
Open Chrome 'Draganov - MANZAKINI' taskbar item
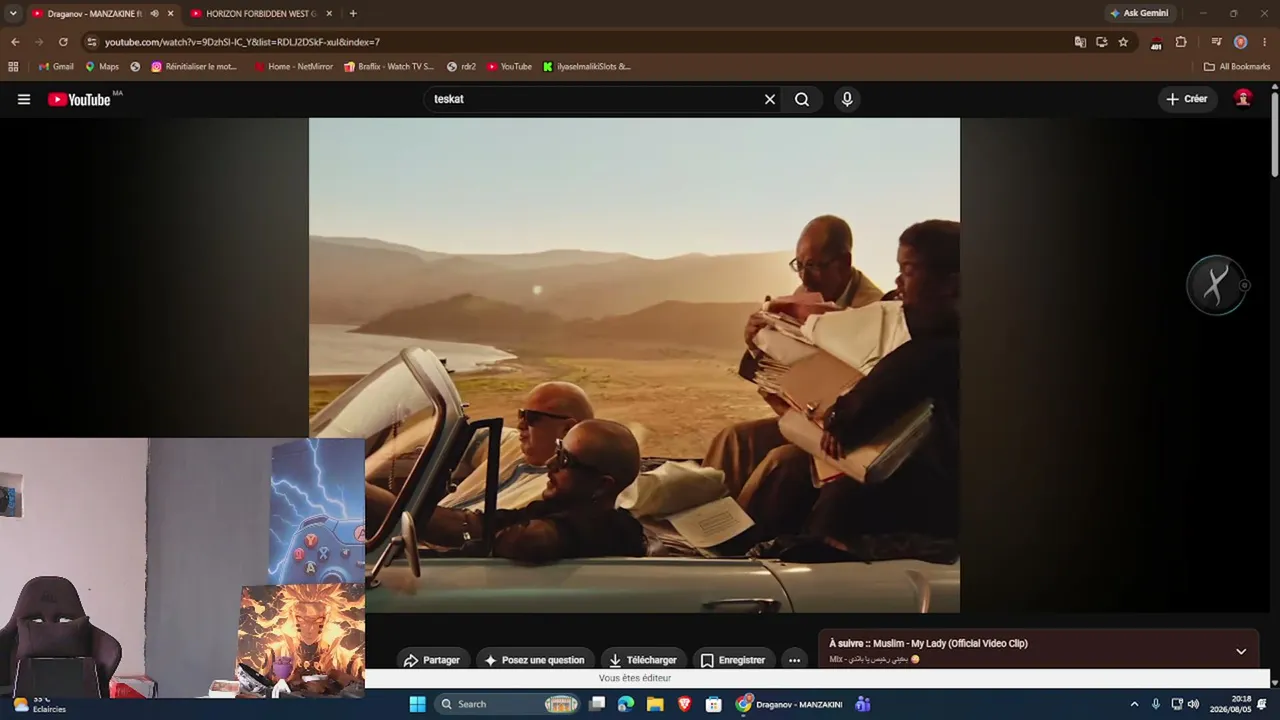point(790,704)
